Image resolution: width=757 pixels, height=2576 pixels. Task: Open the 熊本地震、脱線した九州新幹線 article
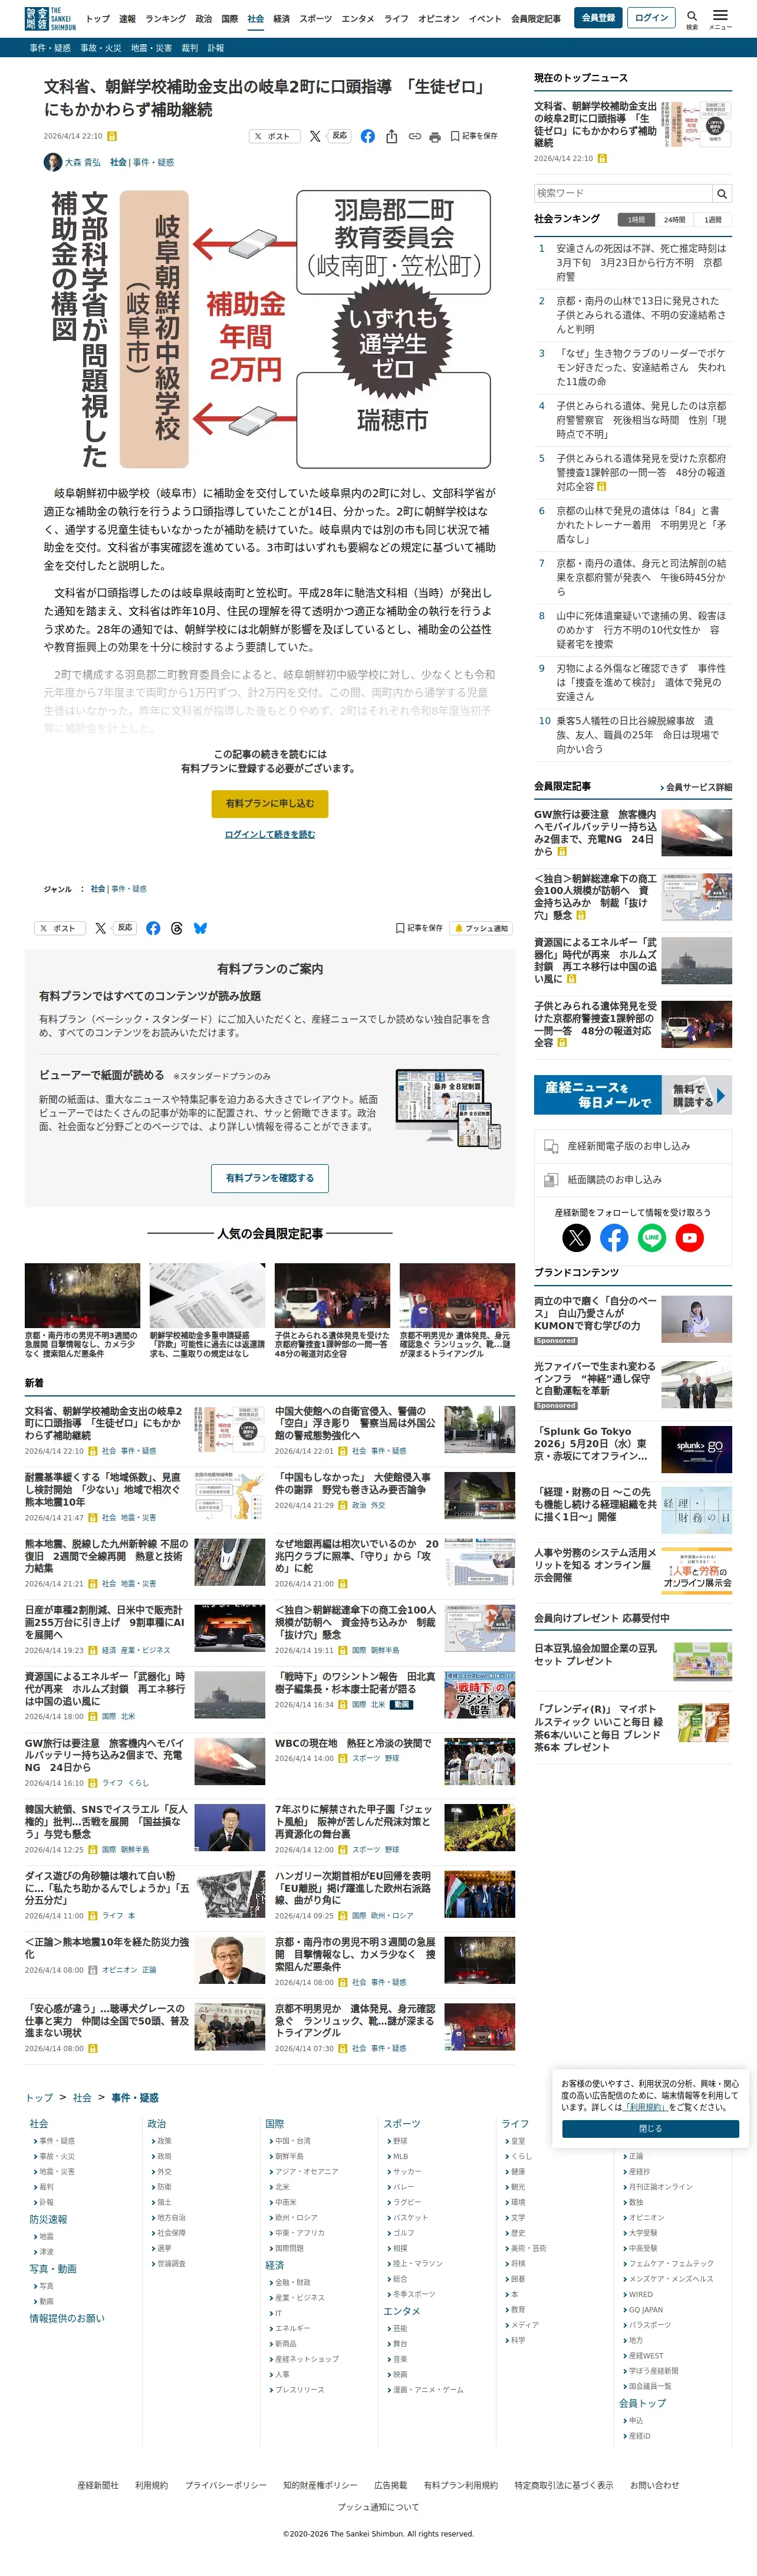[107, 1557]
